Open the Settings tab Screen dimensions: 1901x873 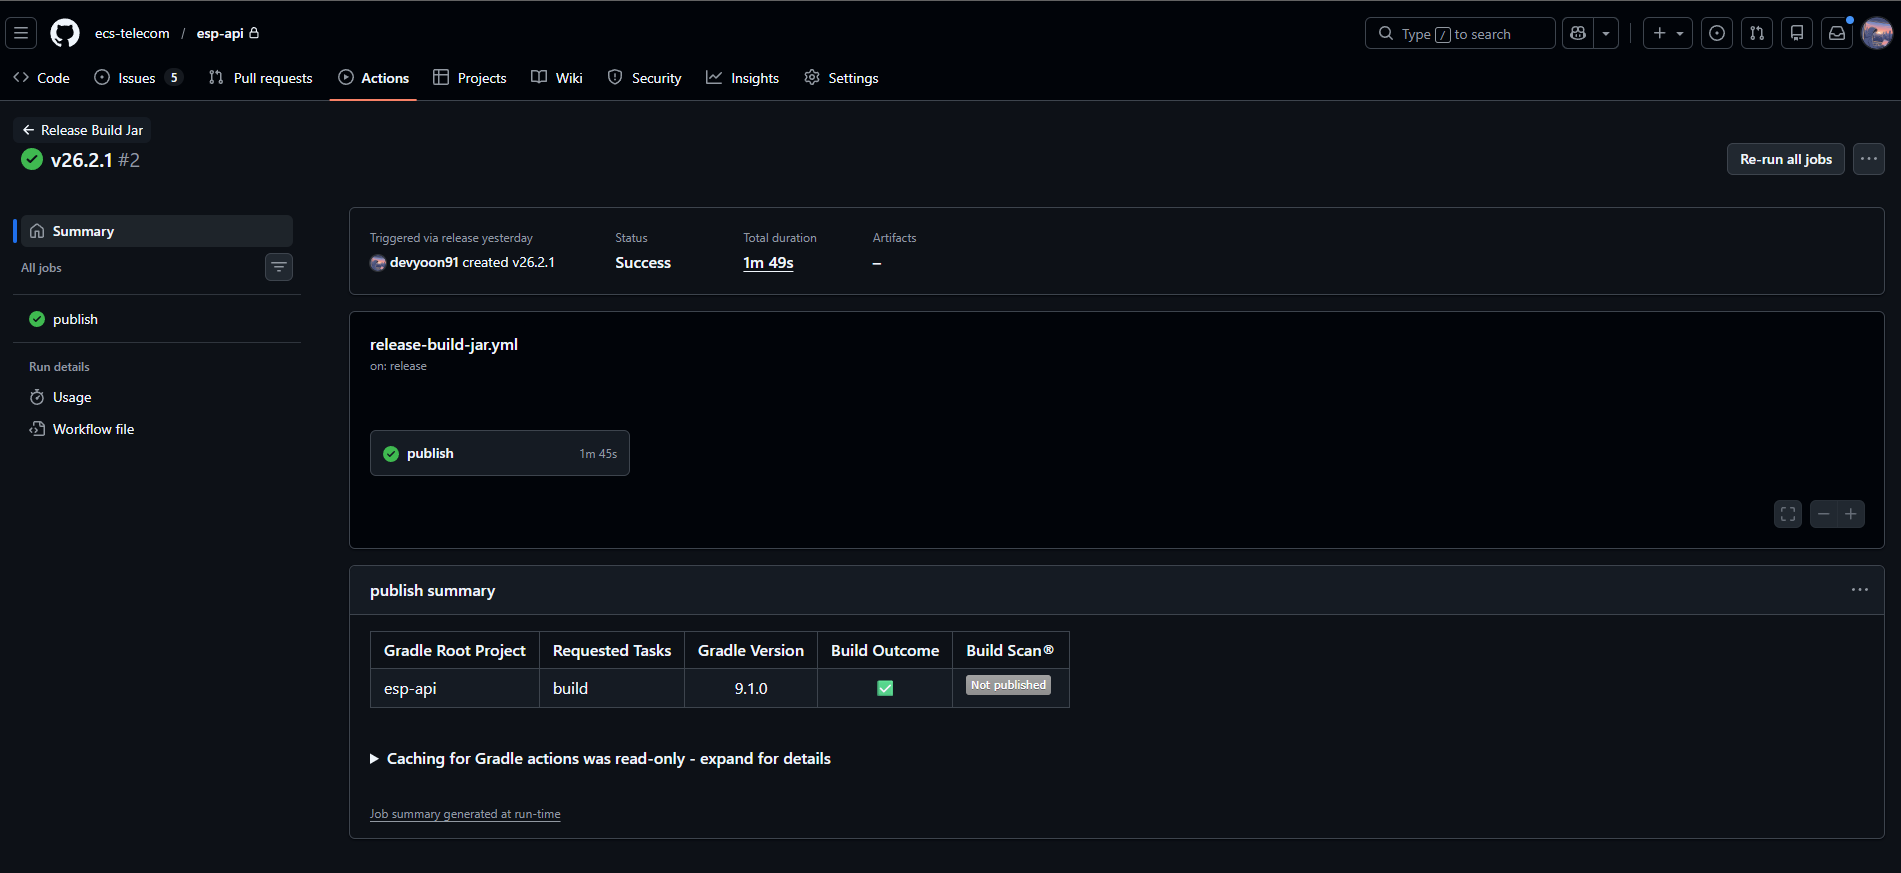(842, 78)
